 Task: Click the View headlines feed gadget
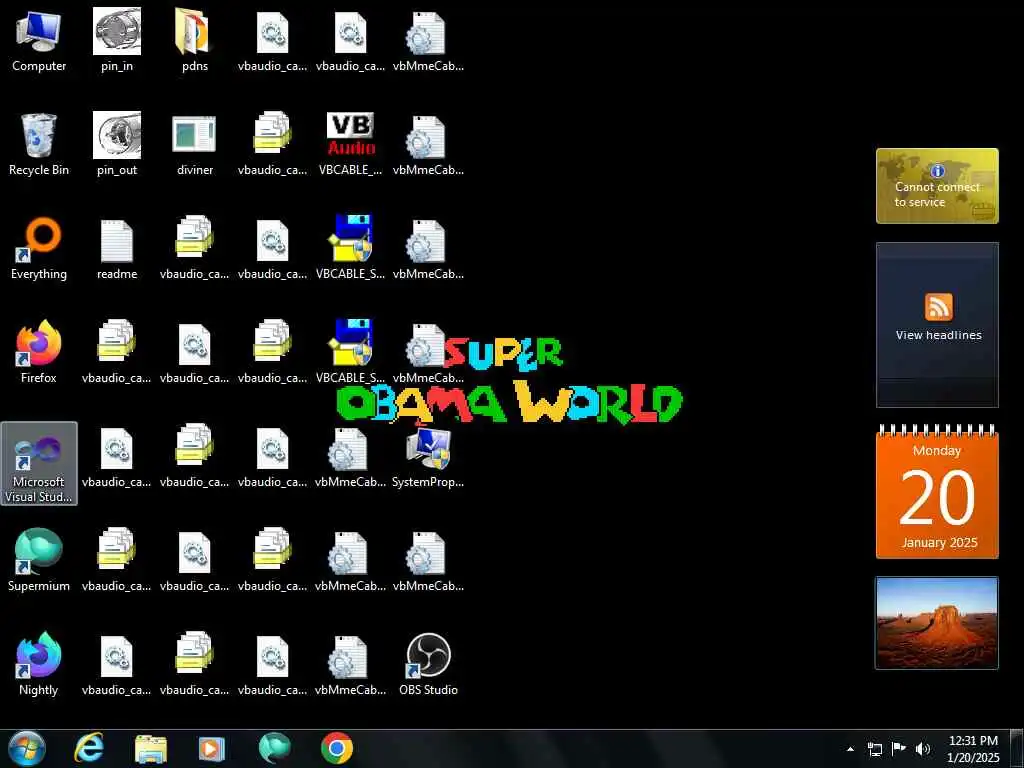click(x=937, y=325)
